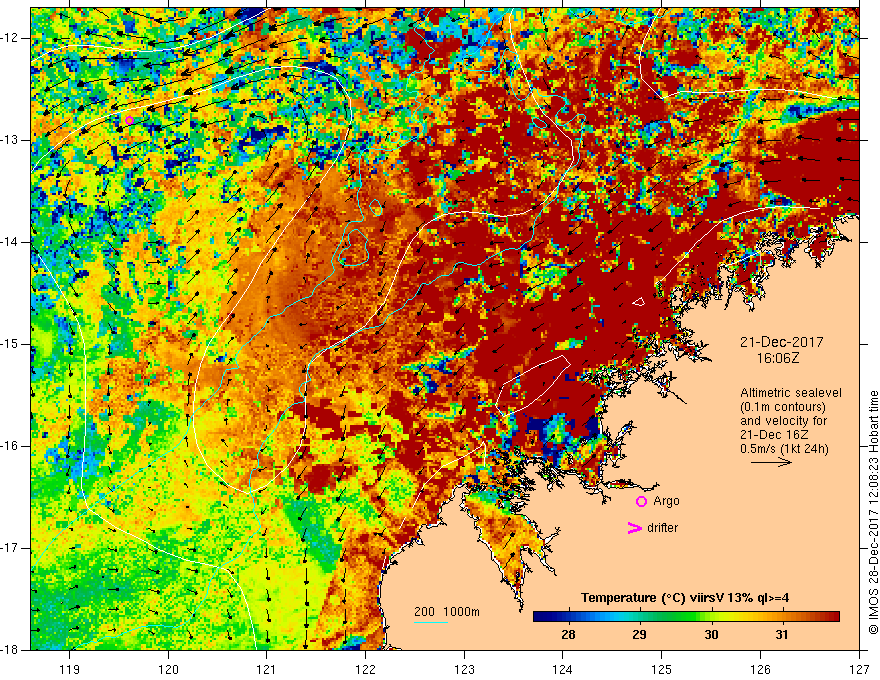Click latitude axis label -16
The width and height of the screenshot is (880, 680).
click(11, 447)
